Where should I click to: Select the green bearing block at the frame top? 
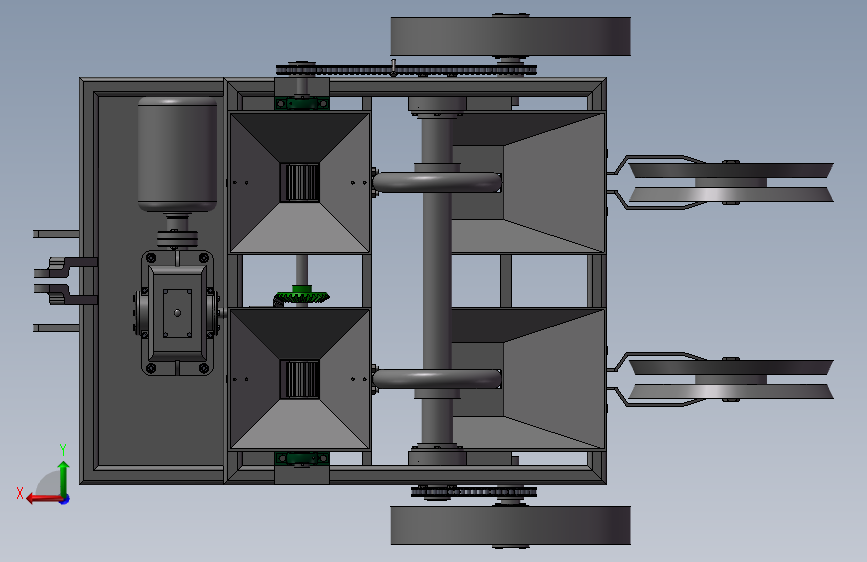click(x=302, y=103)
